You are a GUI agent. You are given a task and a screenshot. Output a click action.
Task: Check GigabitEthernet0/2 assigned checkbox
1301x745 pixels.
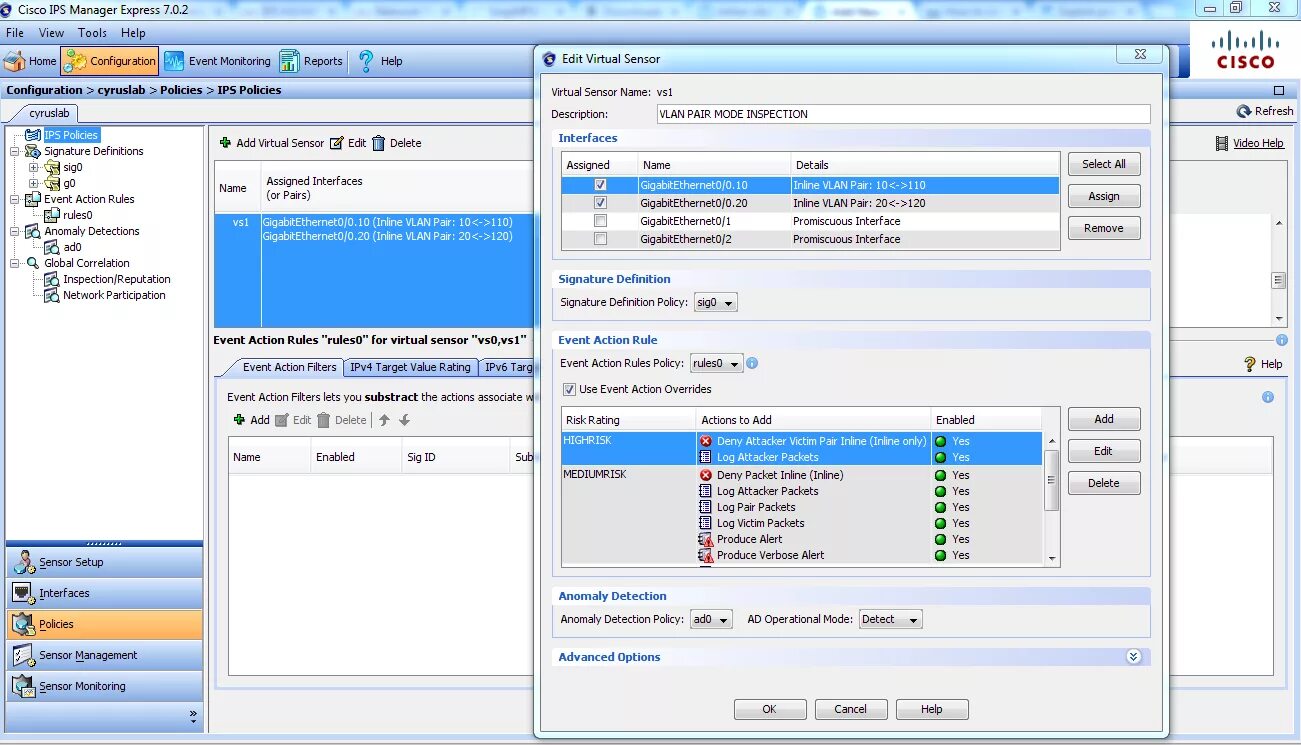(x=600, y=239)
